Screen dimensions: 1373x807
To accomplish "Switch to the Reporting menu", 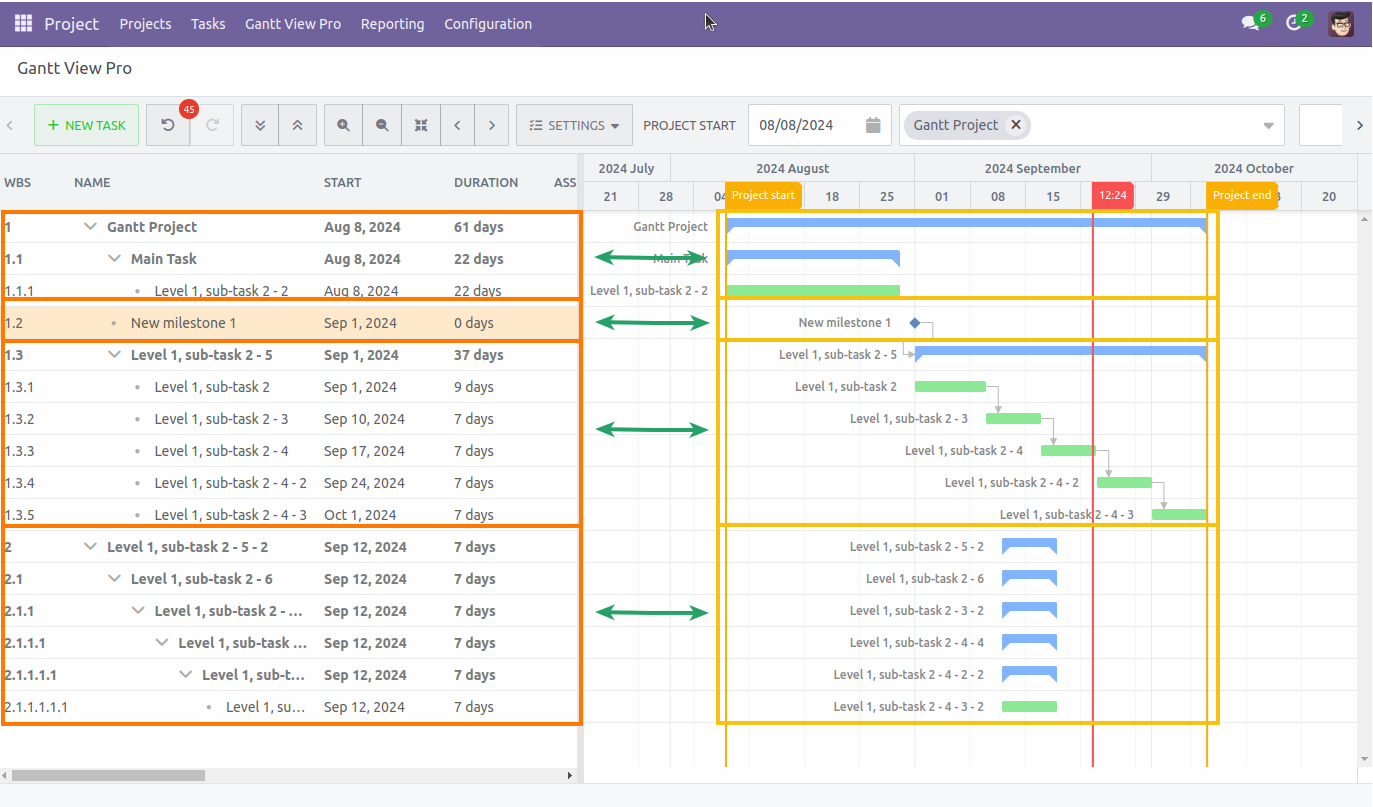I will pyautogui.click(x=392, y=23).
